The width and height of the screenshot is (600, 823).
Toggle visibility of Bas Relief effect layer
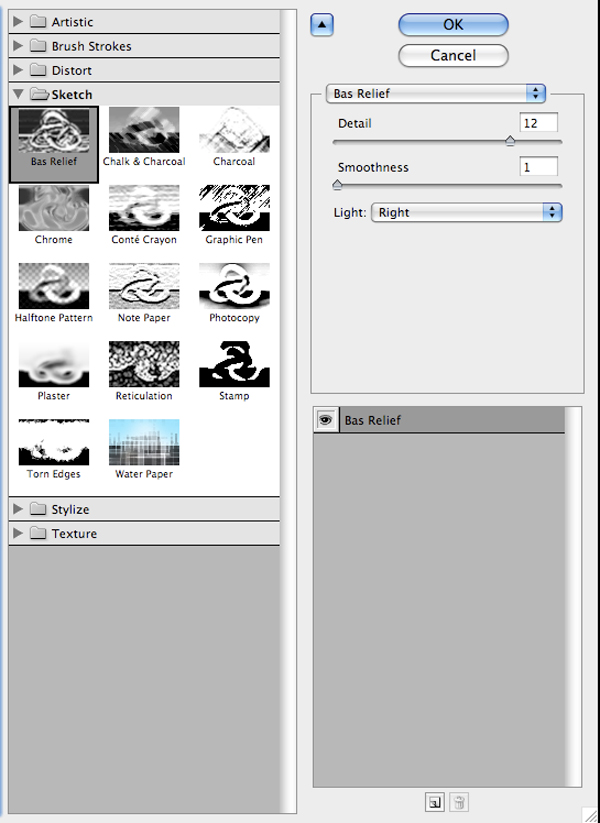(x=325, y=420)
